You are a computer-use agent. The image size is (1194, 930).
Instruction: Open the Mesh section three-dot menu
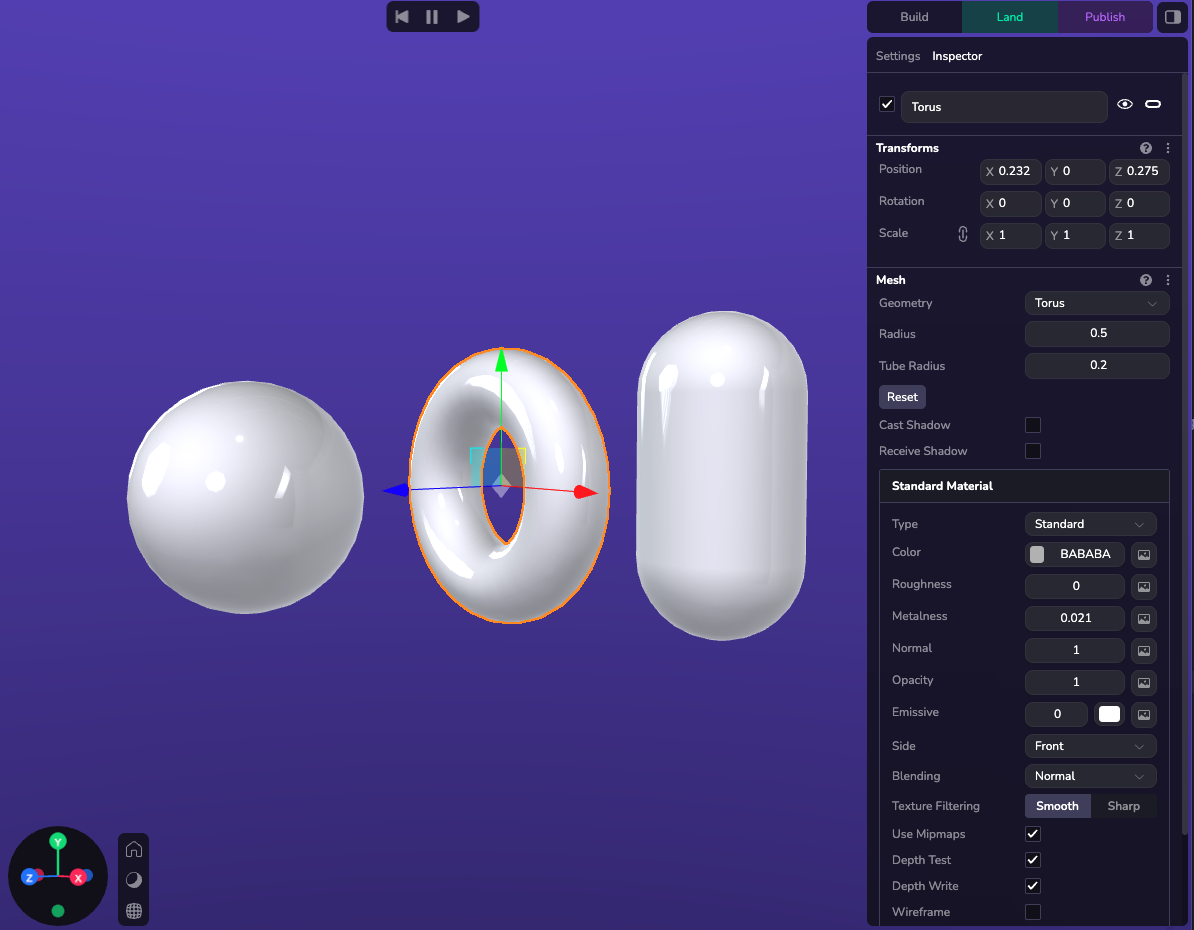pos(1167,280)
